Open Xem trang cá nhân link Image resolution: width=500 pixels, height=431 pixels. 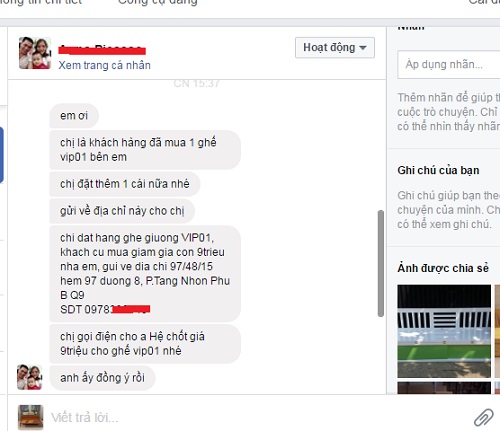[104, 65]
